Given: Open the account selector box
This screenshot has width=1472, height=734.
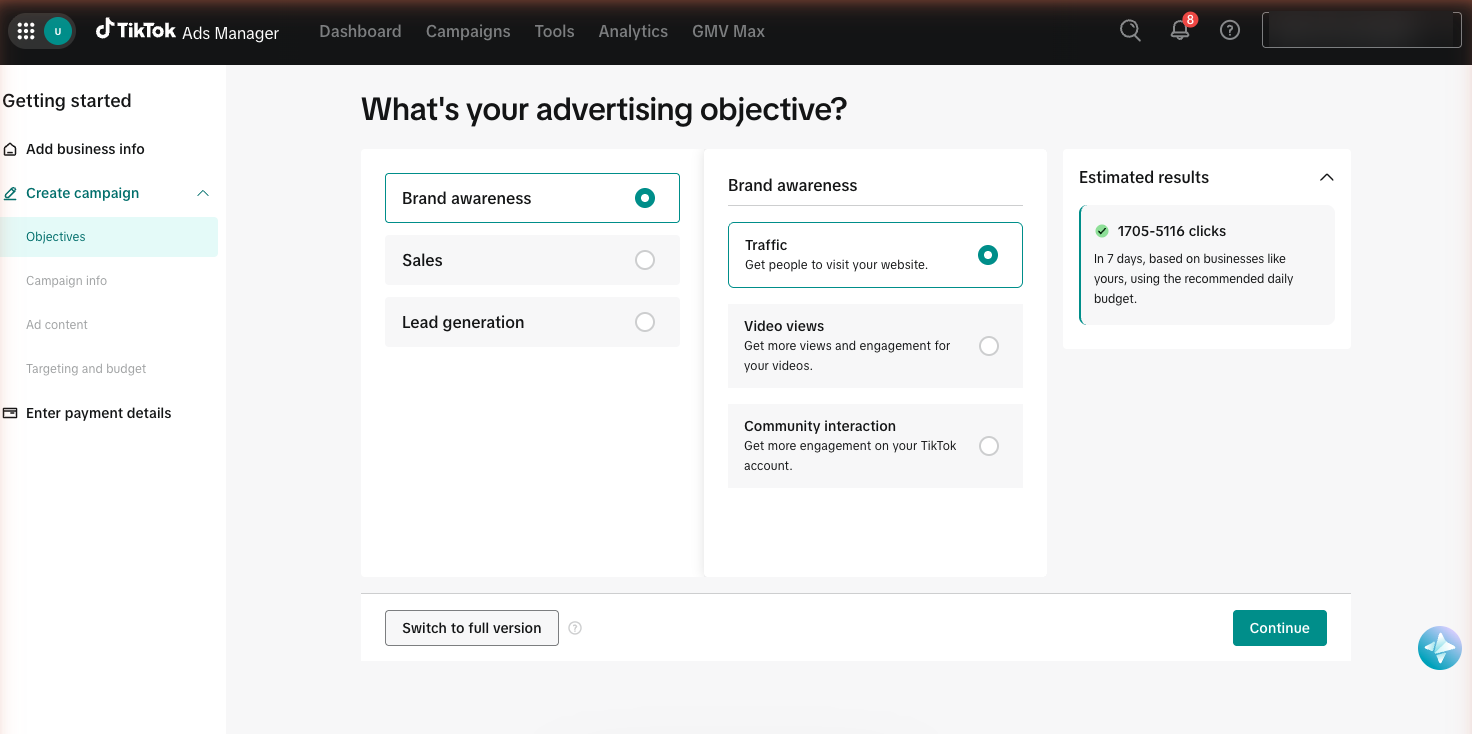Looking at the screenshot, I should tap(1362, 30).
